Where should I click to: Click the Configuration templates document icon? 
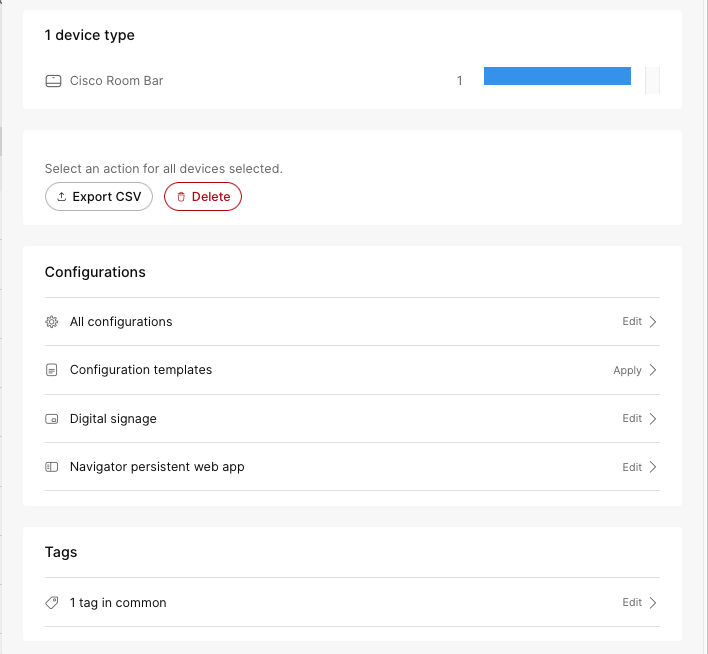coord(53,370)
